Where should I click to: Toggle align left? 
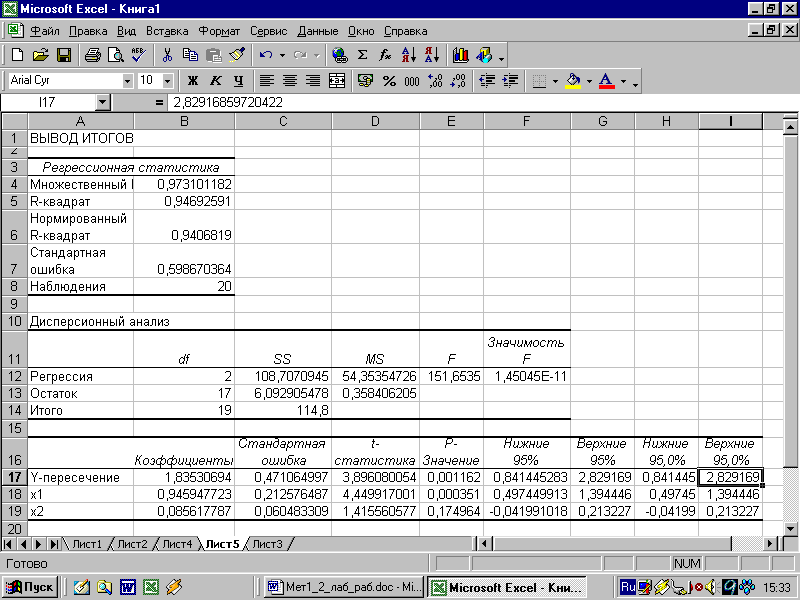[267, 81]
